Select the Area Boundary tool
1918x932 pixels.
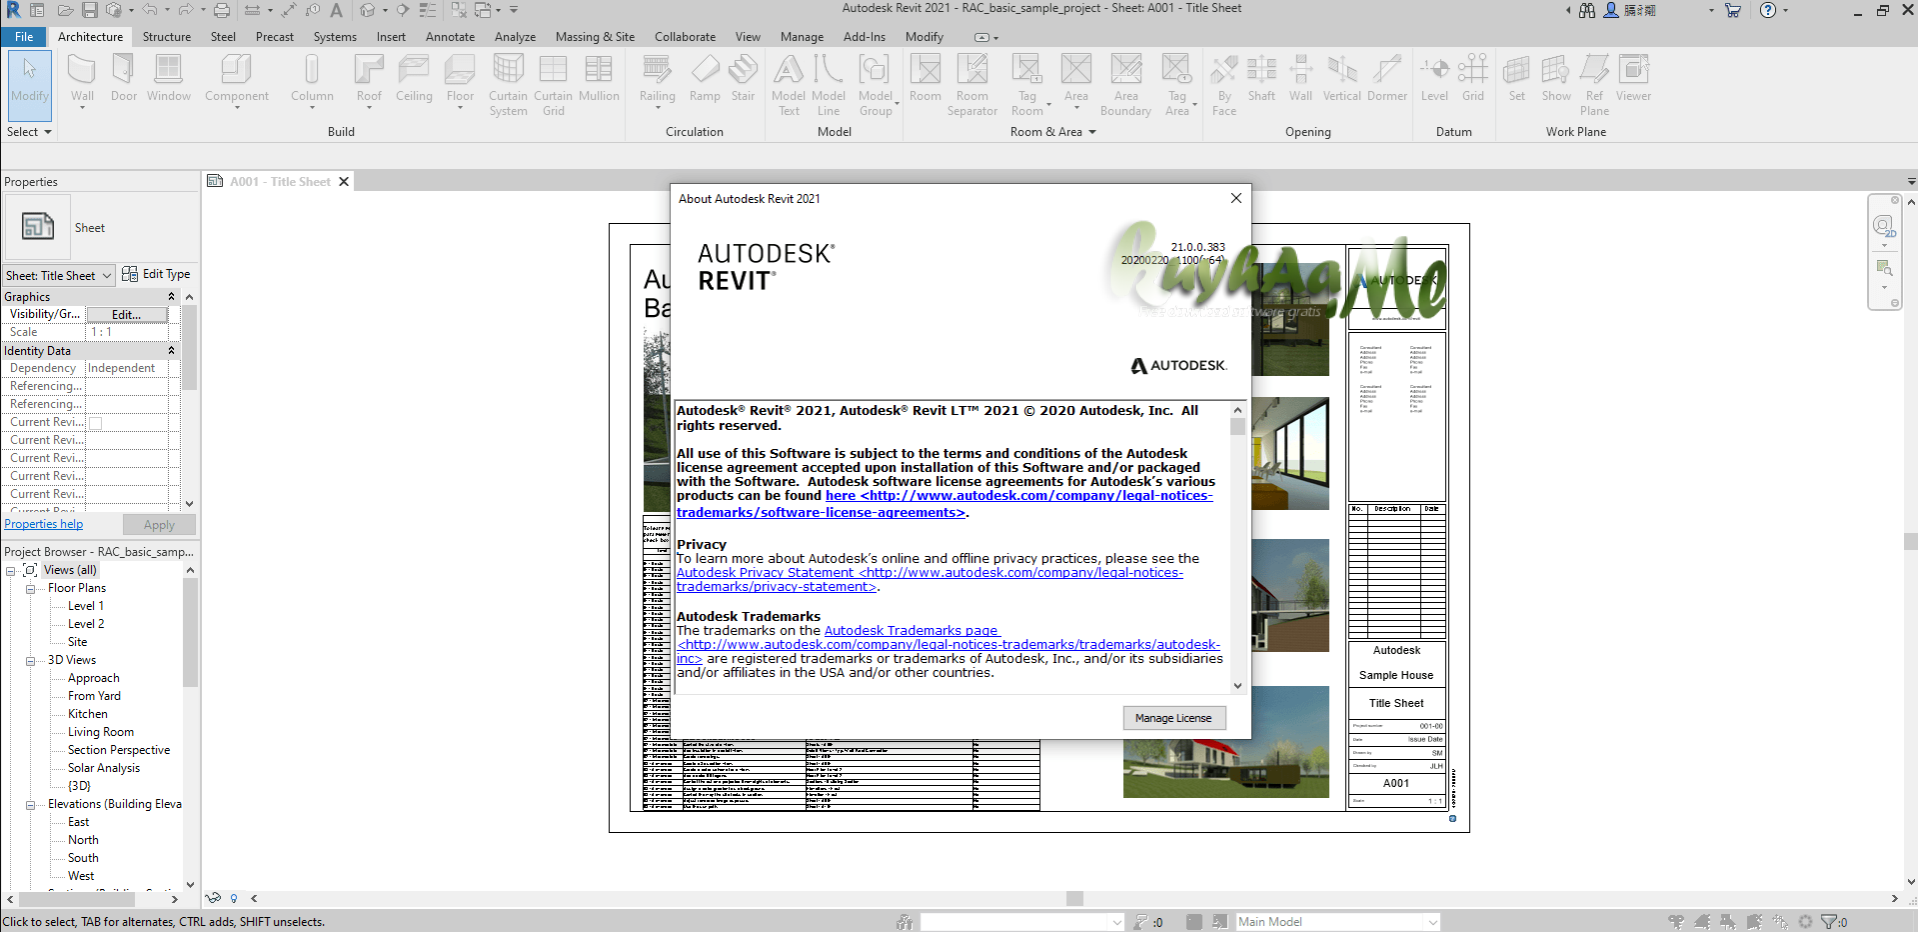[1126, 85]
